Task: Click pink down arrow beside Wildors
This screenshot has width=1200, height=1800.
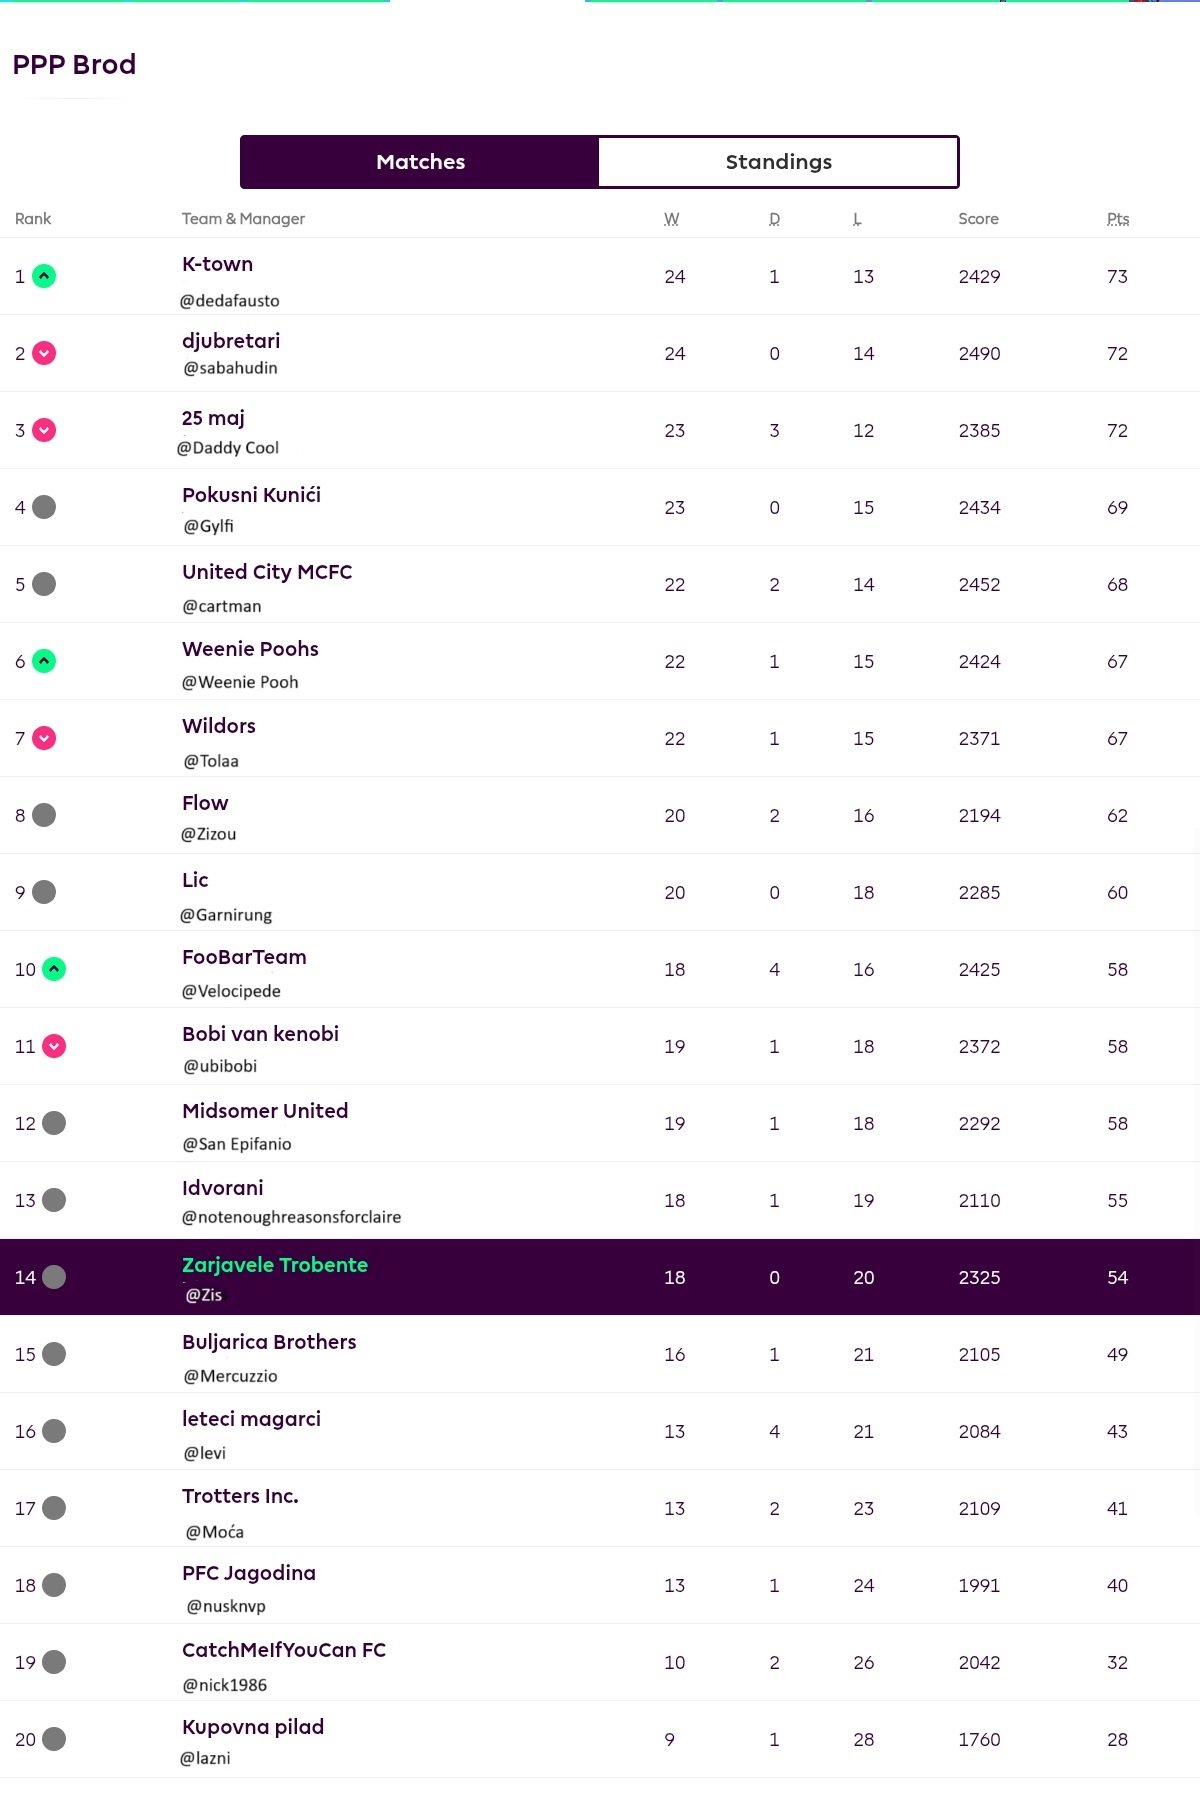Action: coord(44,738)
